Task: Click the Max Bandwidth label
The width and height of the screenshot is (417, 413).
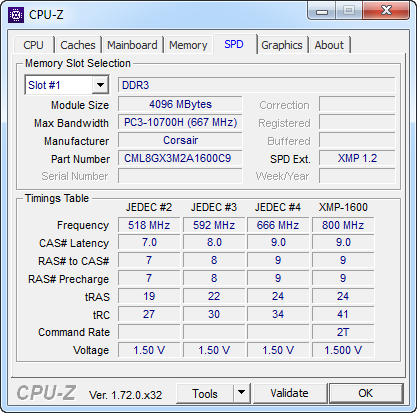Action: point(71,123)
